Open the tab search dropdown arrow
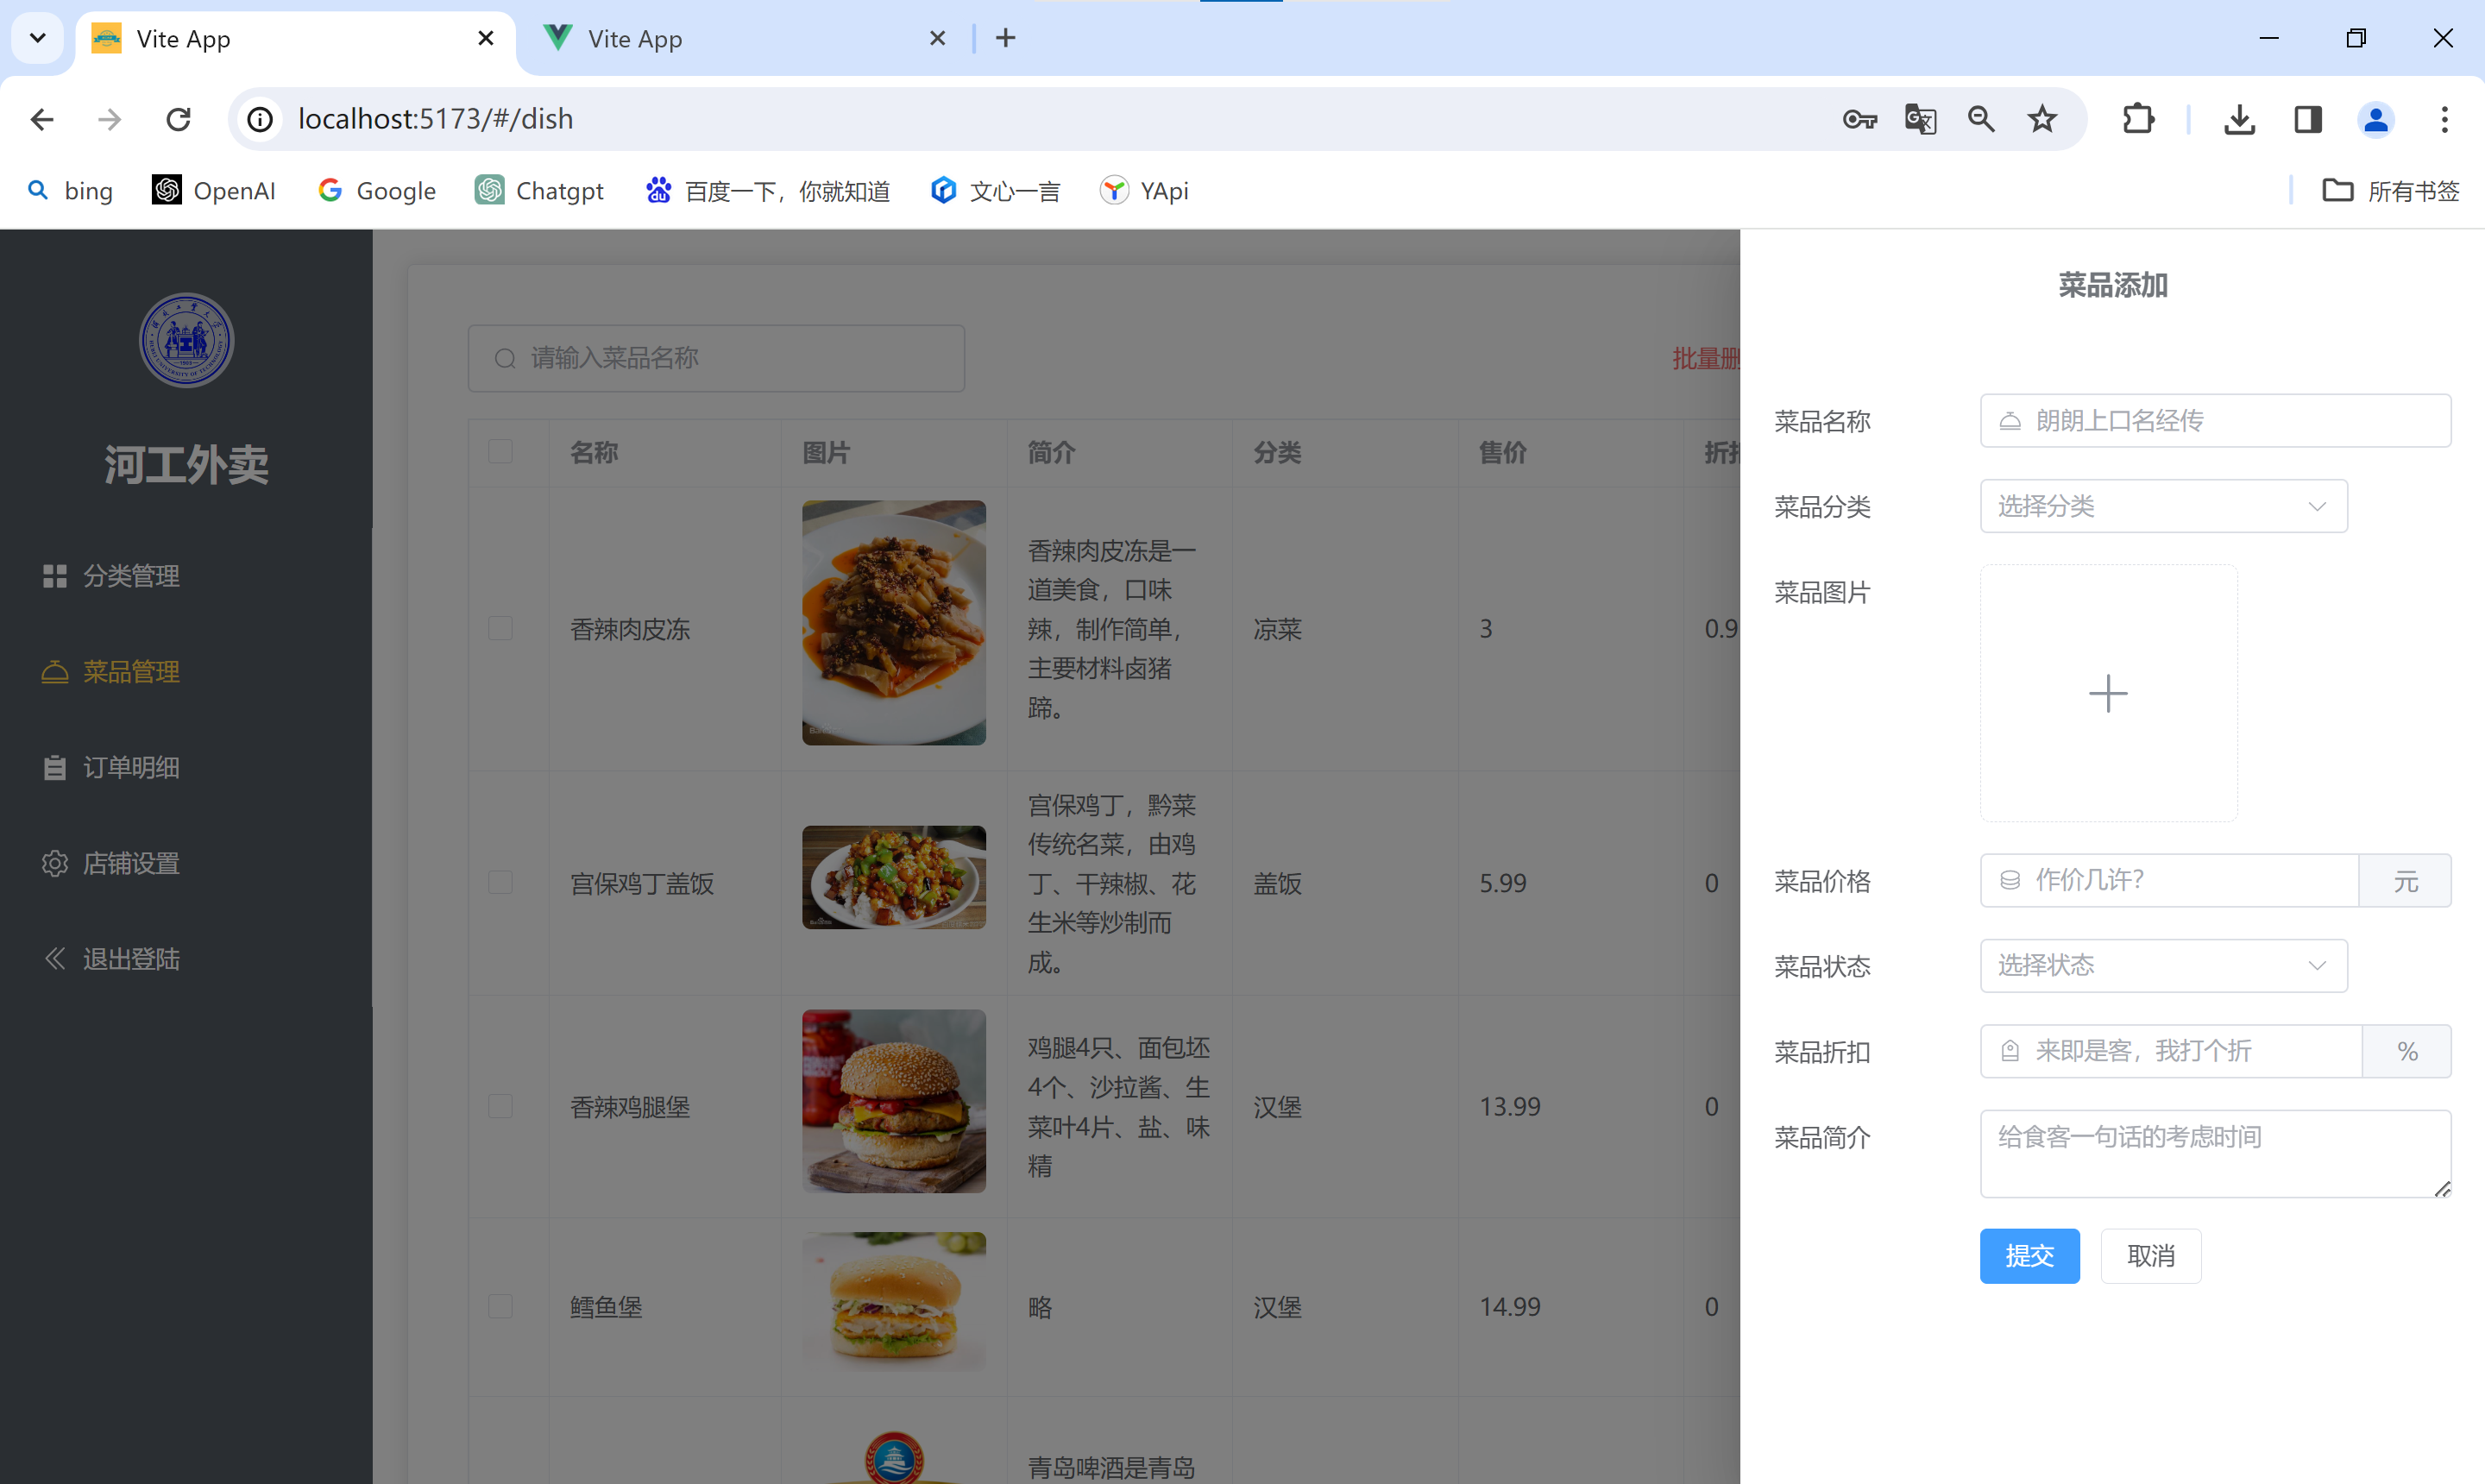The image size is (2485, 1484). 38,38
